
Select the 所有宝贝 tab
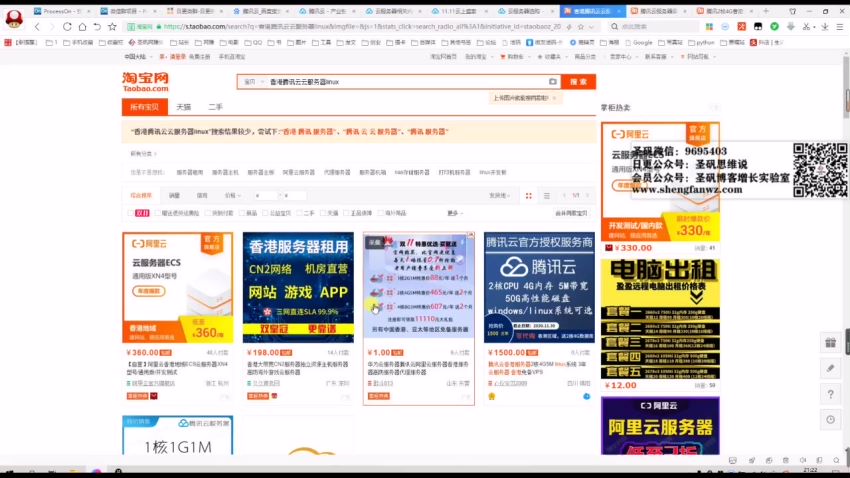click(x=145, y=107)
